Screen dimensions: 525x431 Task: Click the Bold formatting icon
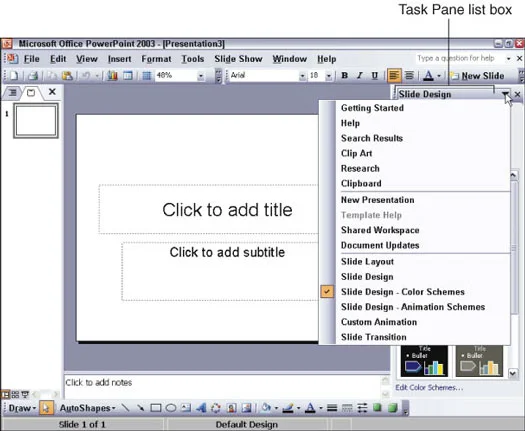coord(345,76)
